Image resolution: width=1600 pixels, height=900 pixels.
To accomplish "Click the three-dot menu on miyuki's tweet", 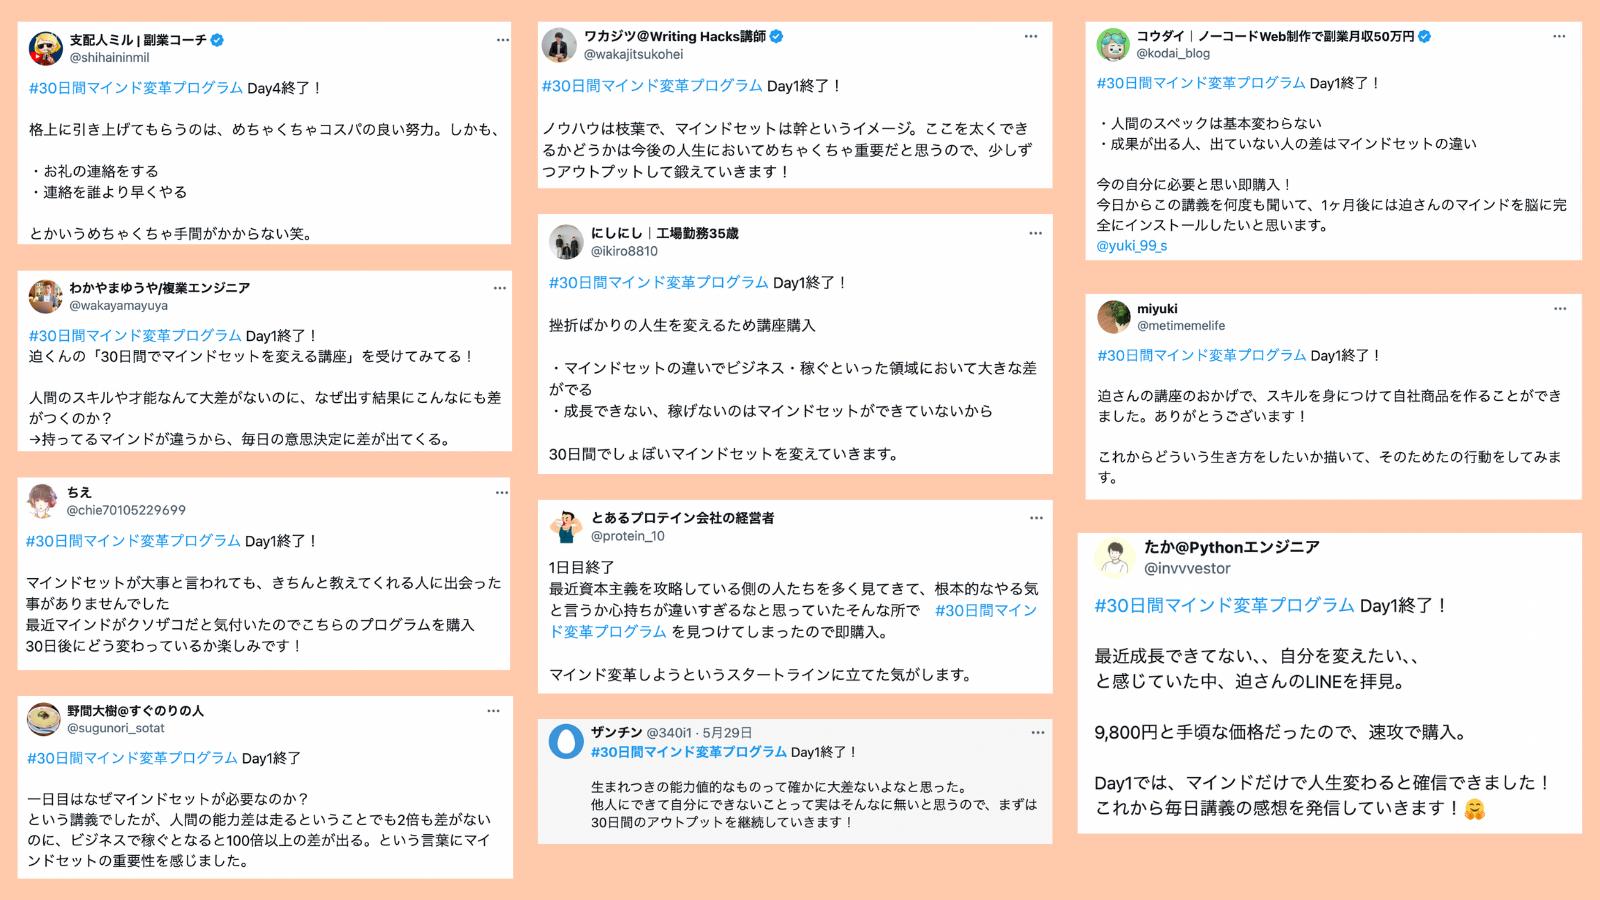I will pos(1560,309).
